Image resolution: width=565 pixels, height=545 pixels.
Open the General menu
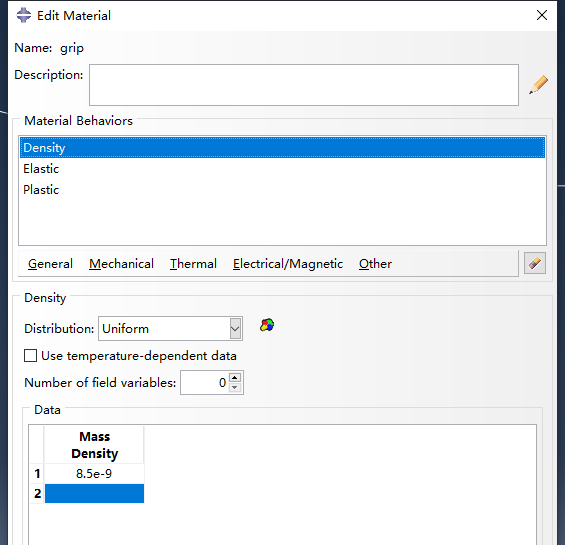pos(50,264)
